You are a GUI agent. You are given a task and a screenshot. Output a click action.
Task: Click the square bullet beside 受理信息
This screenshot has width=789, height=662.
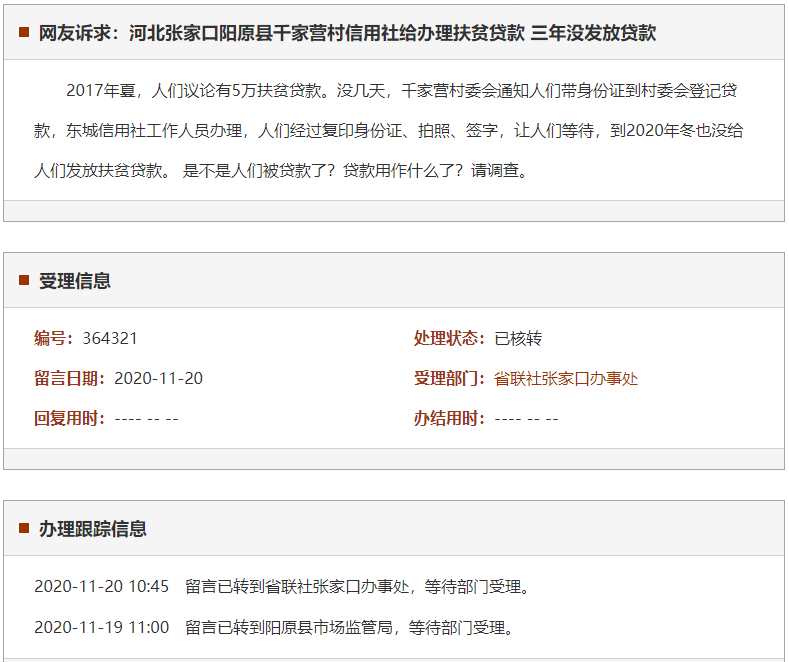tap(24, 280)
